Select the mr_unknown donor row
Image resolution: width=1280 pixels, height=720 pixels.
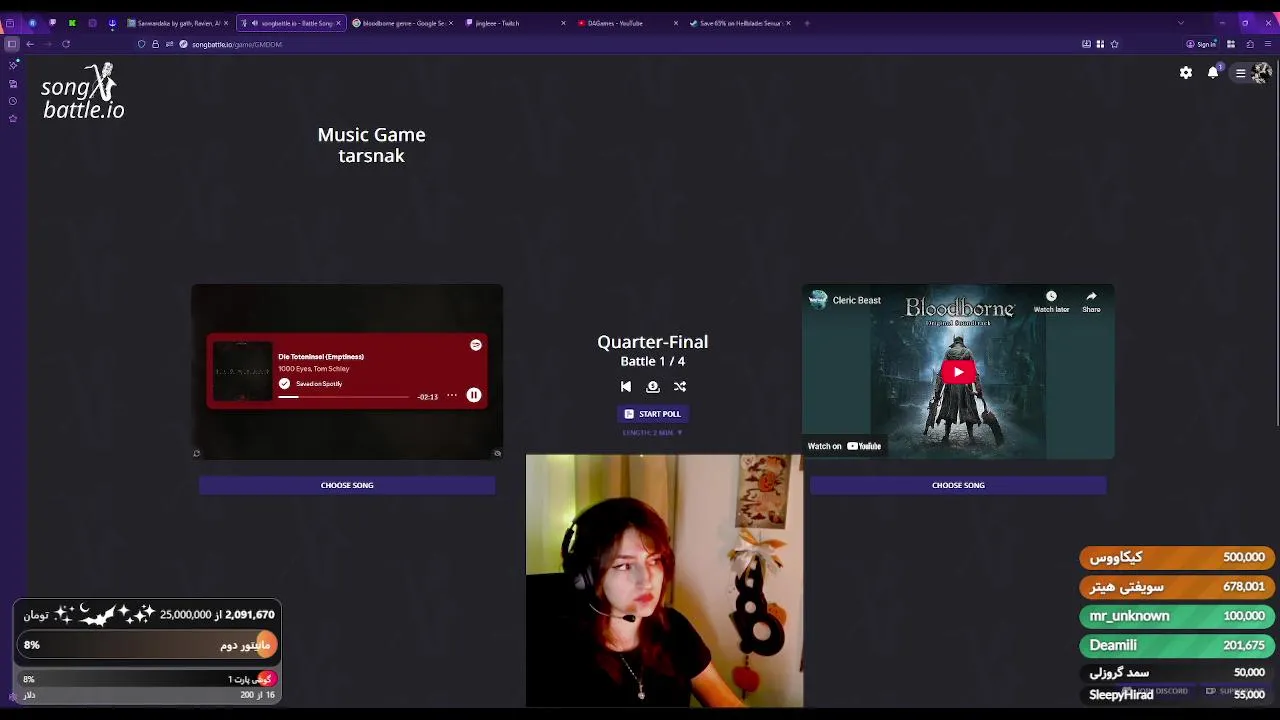(x=1177, y=616)
